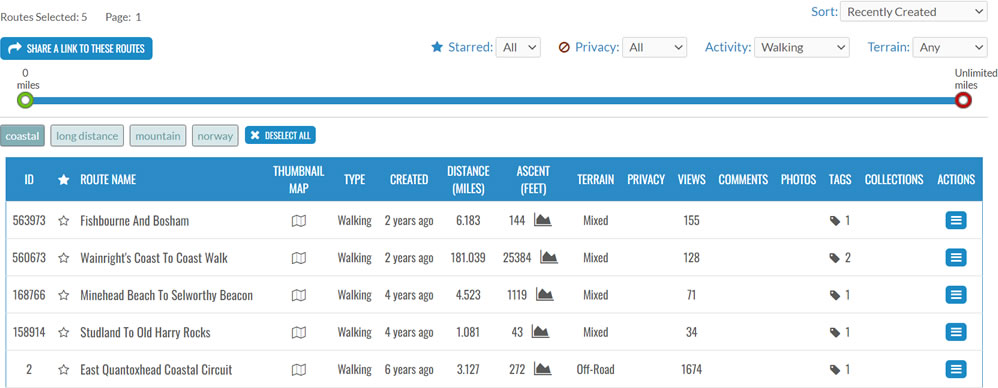Toggle the long distance tag filter
Screen dimensions: 998x388
tap(87, 135)
